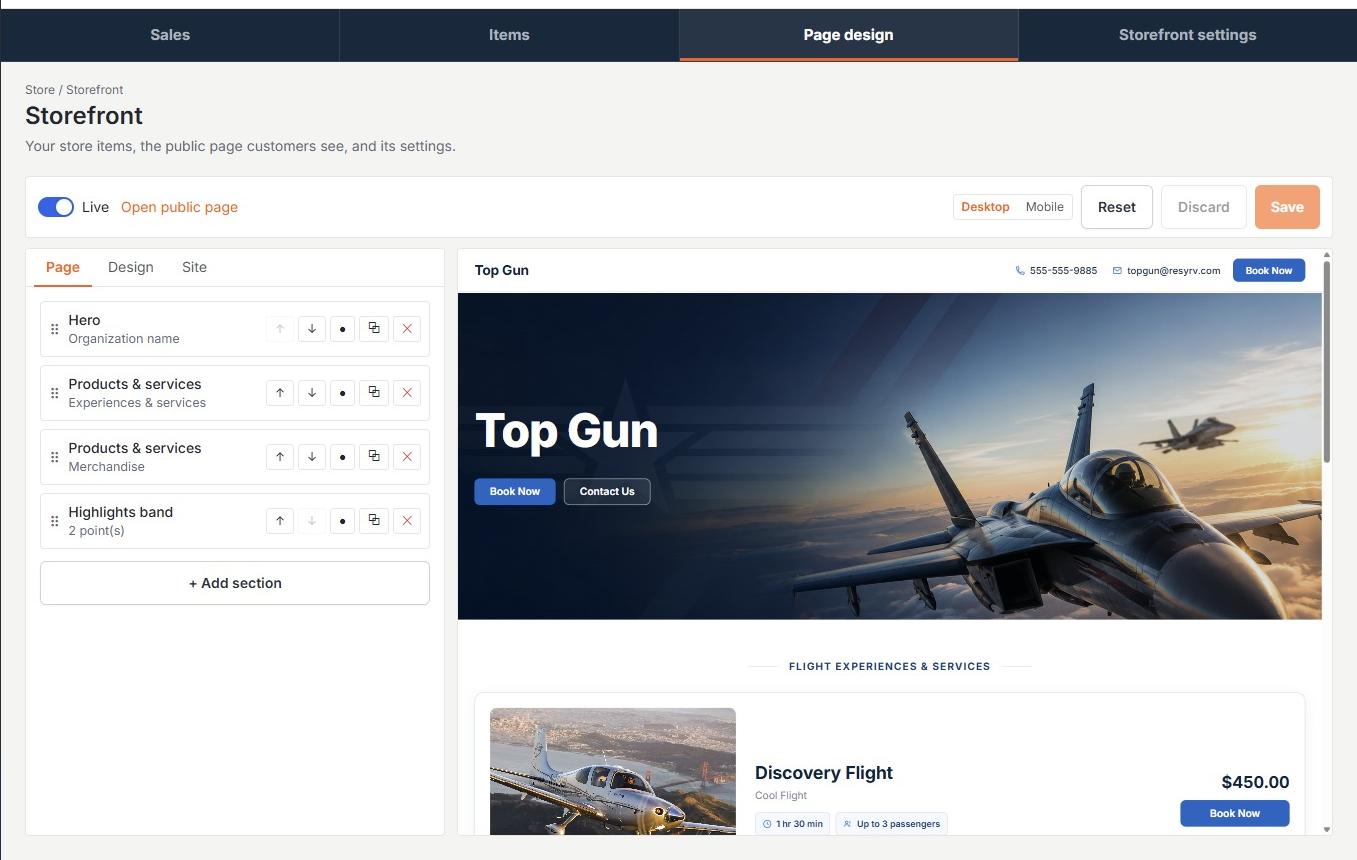This screenshot has width=1357, height=860.
Task: Open the Sales tab
Action: coord(170,35)
